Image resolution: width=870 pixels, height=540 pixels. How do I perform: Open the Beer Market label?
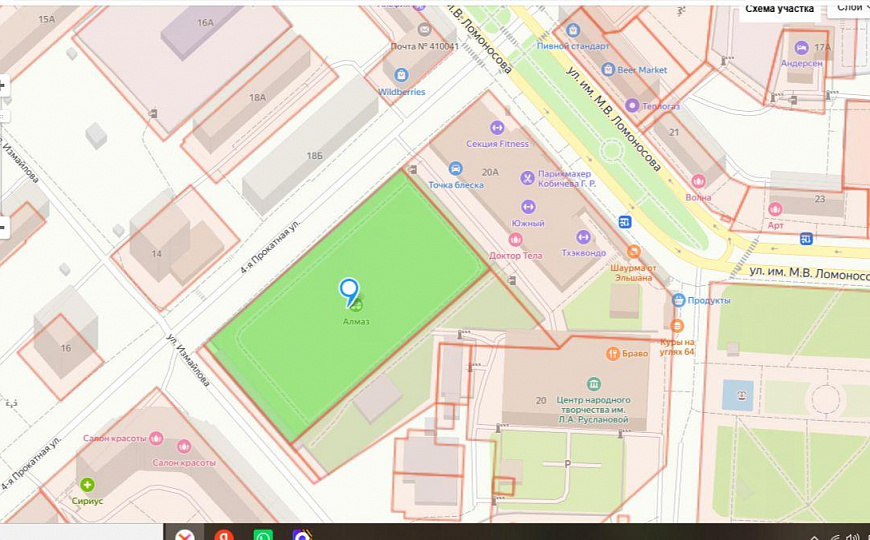click(x=642, y=70)
